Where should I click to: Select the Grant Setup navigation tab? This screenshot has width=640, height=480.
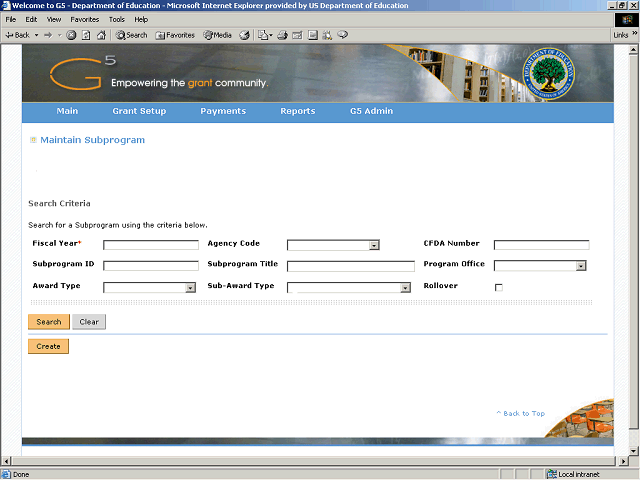coord(139,111)
